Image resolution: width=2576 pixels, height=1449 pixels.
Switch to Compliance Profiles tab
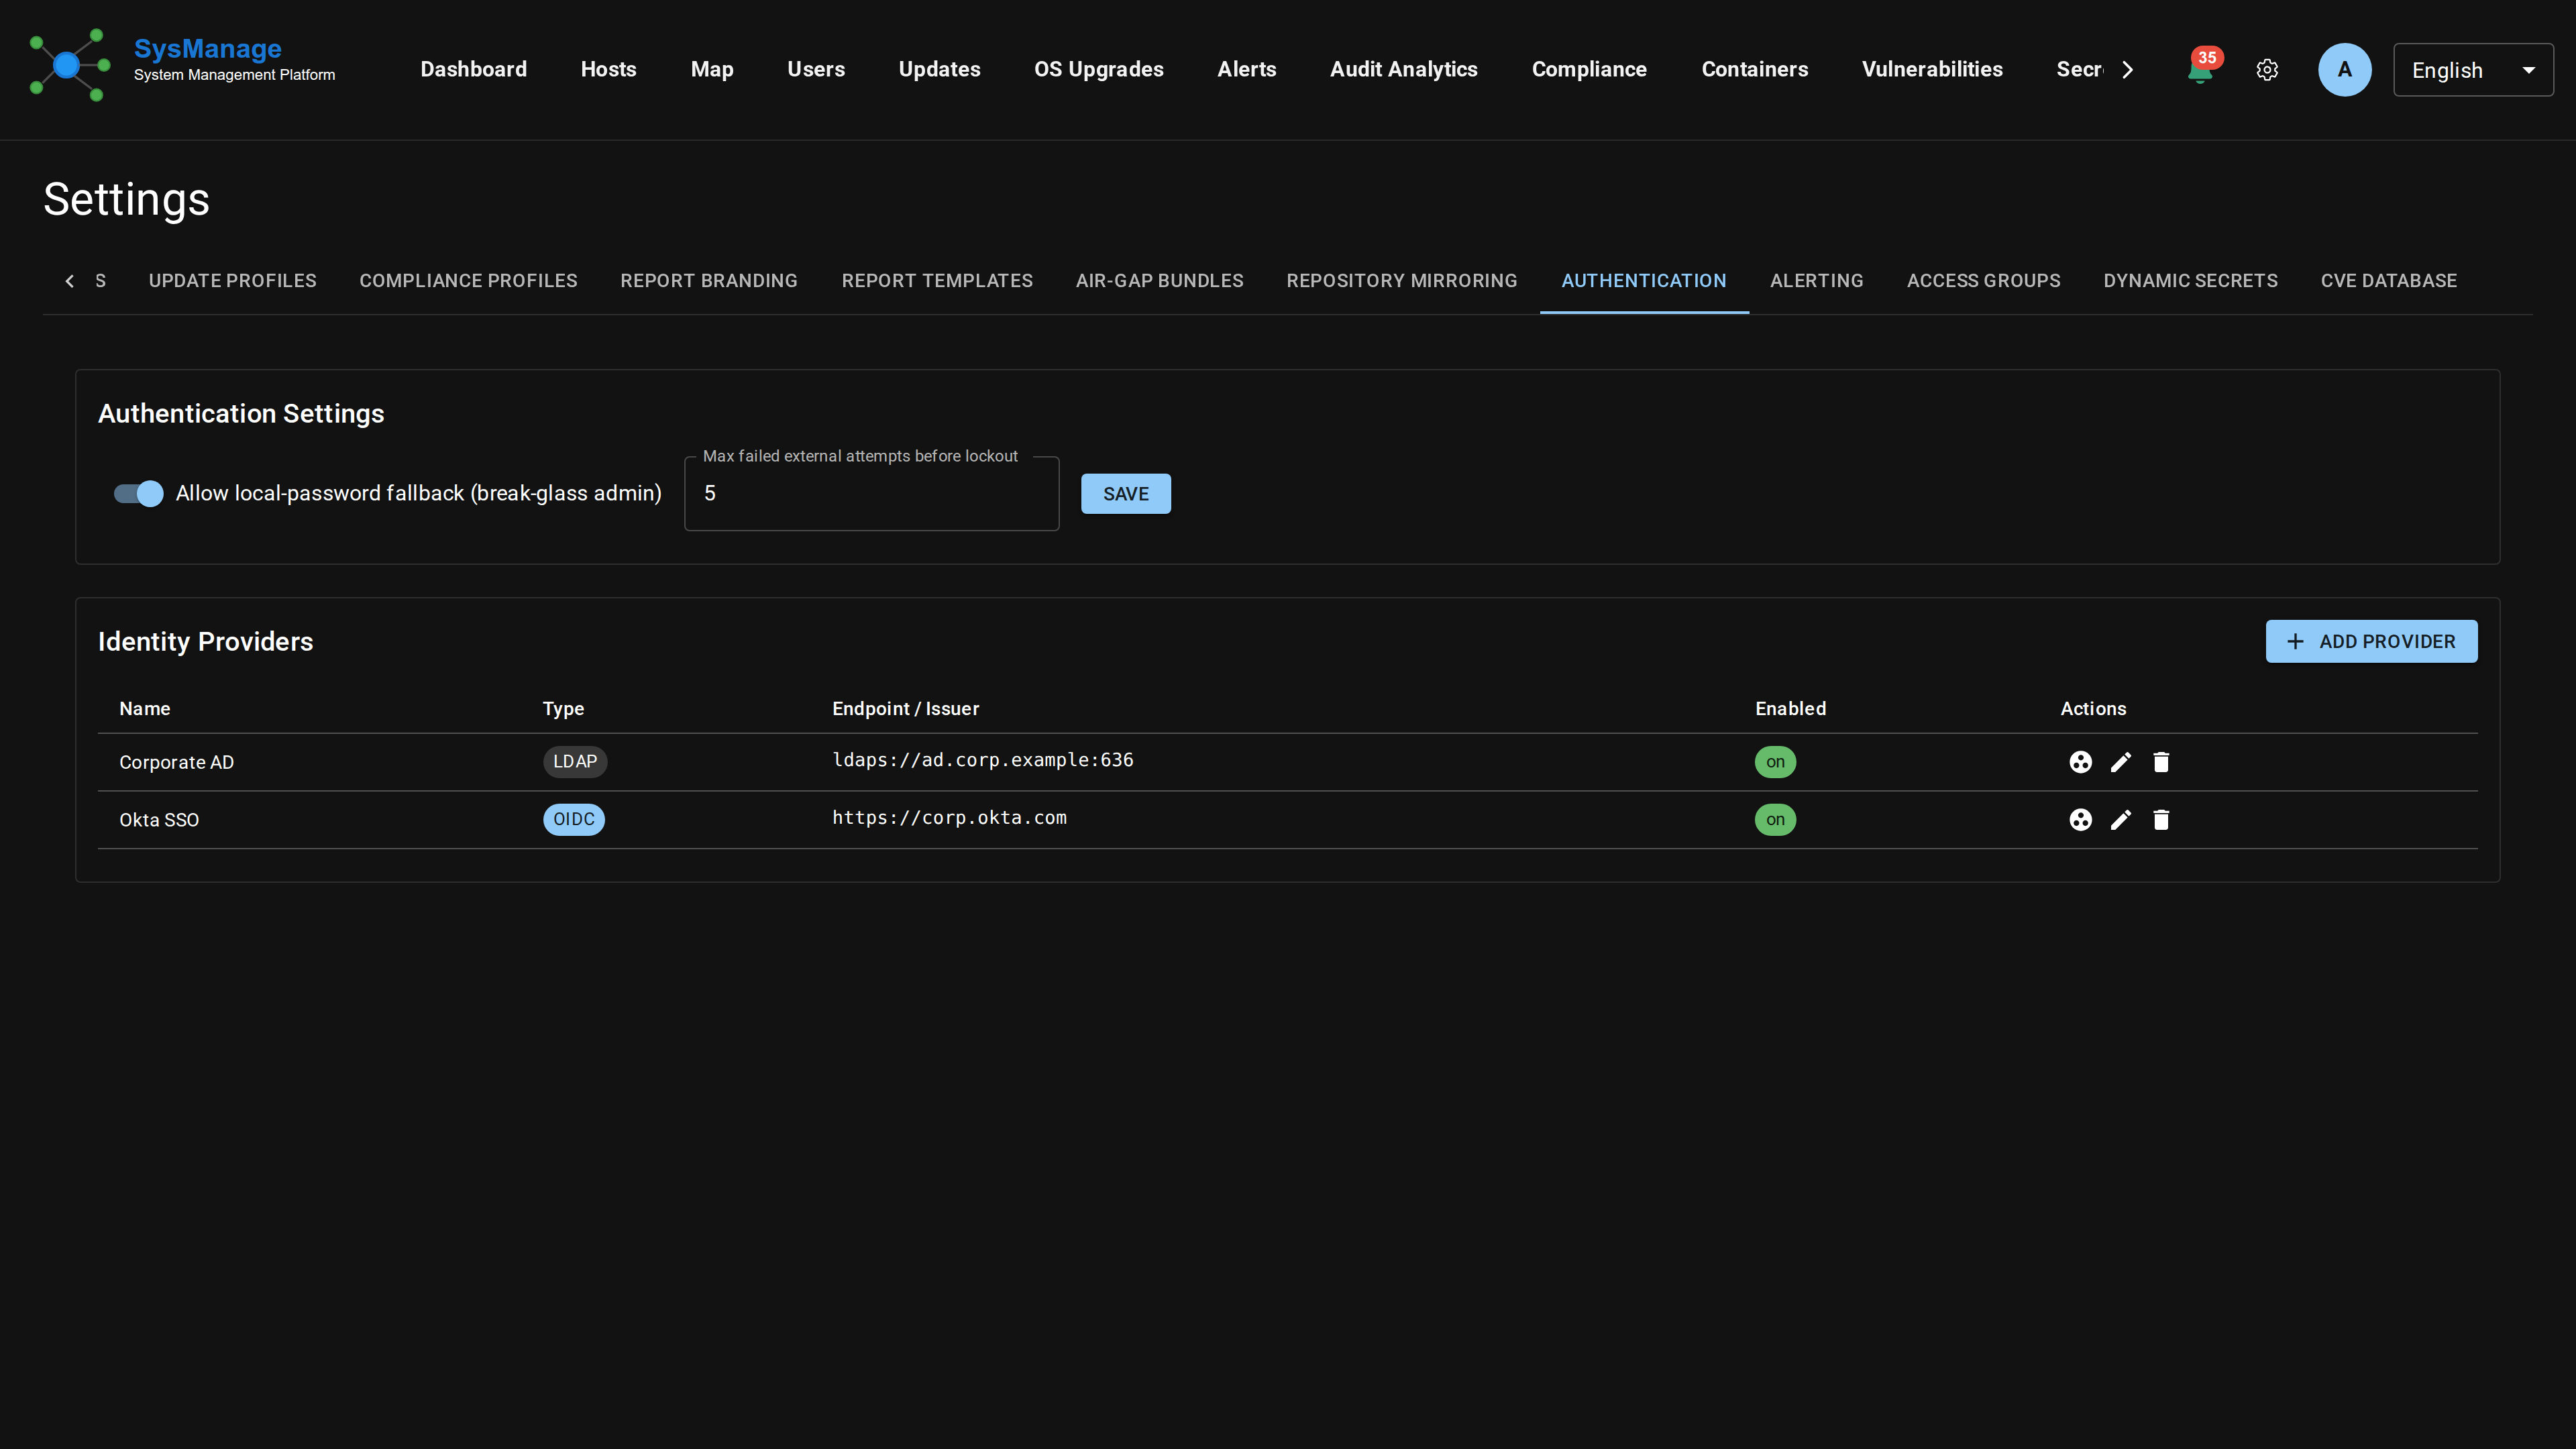pyautogui.click(x=468, y=281)
